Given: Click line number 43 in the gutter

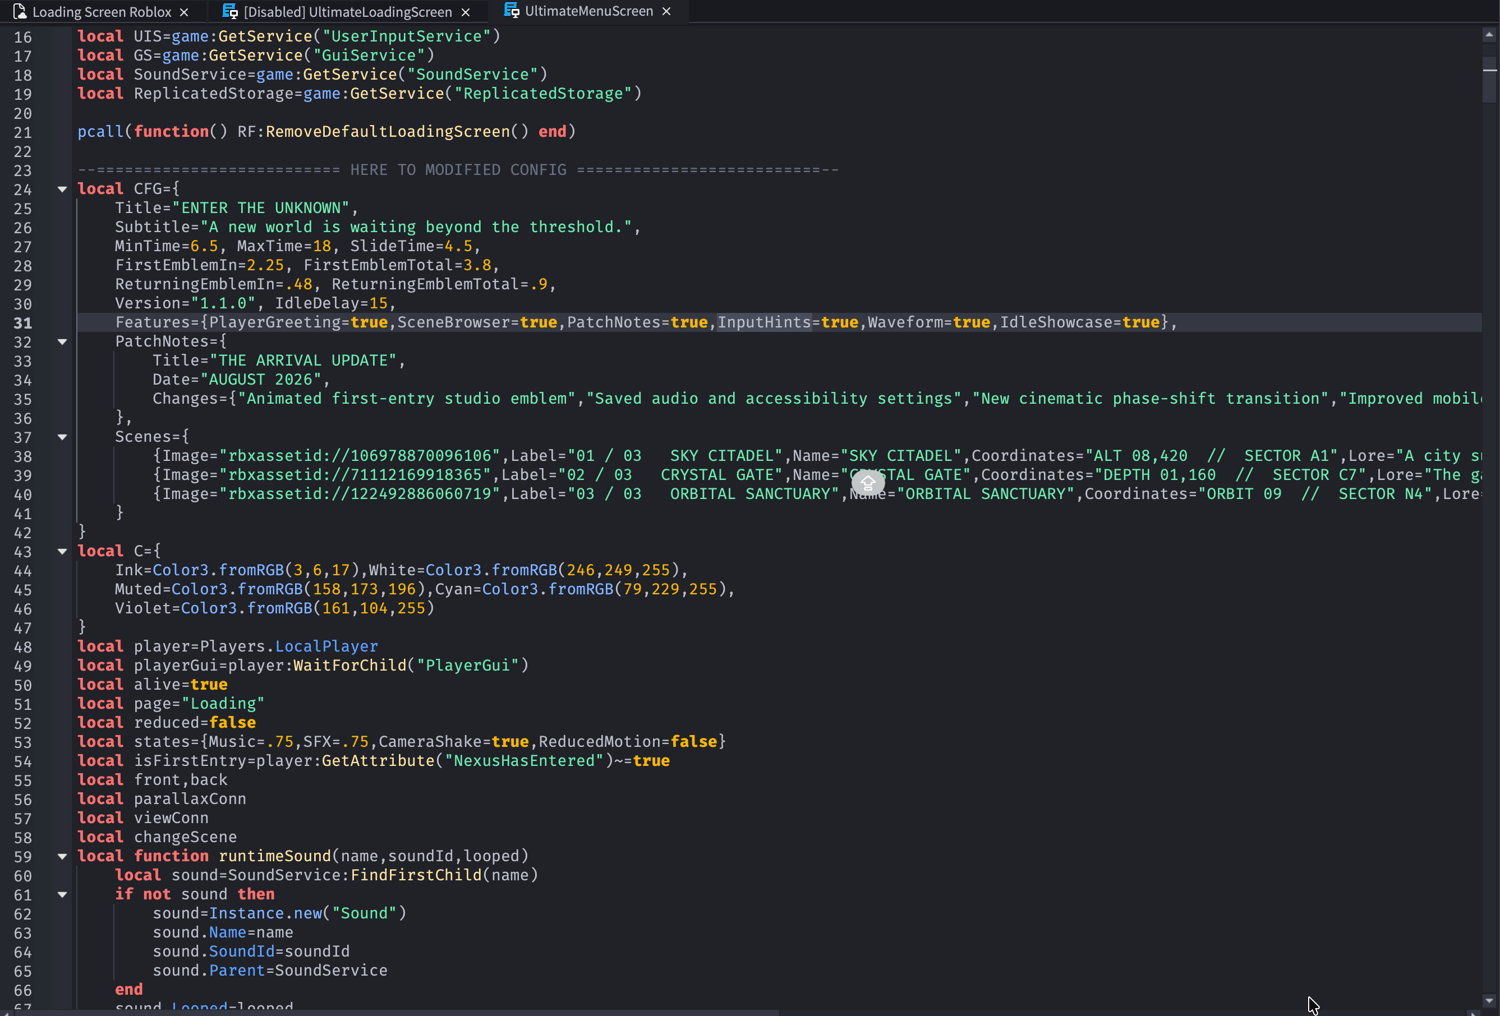Looking at the screenshot, I should point(22,552).
